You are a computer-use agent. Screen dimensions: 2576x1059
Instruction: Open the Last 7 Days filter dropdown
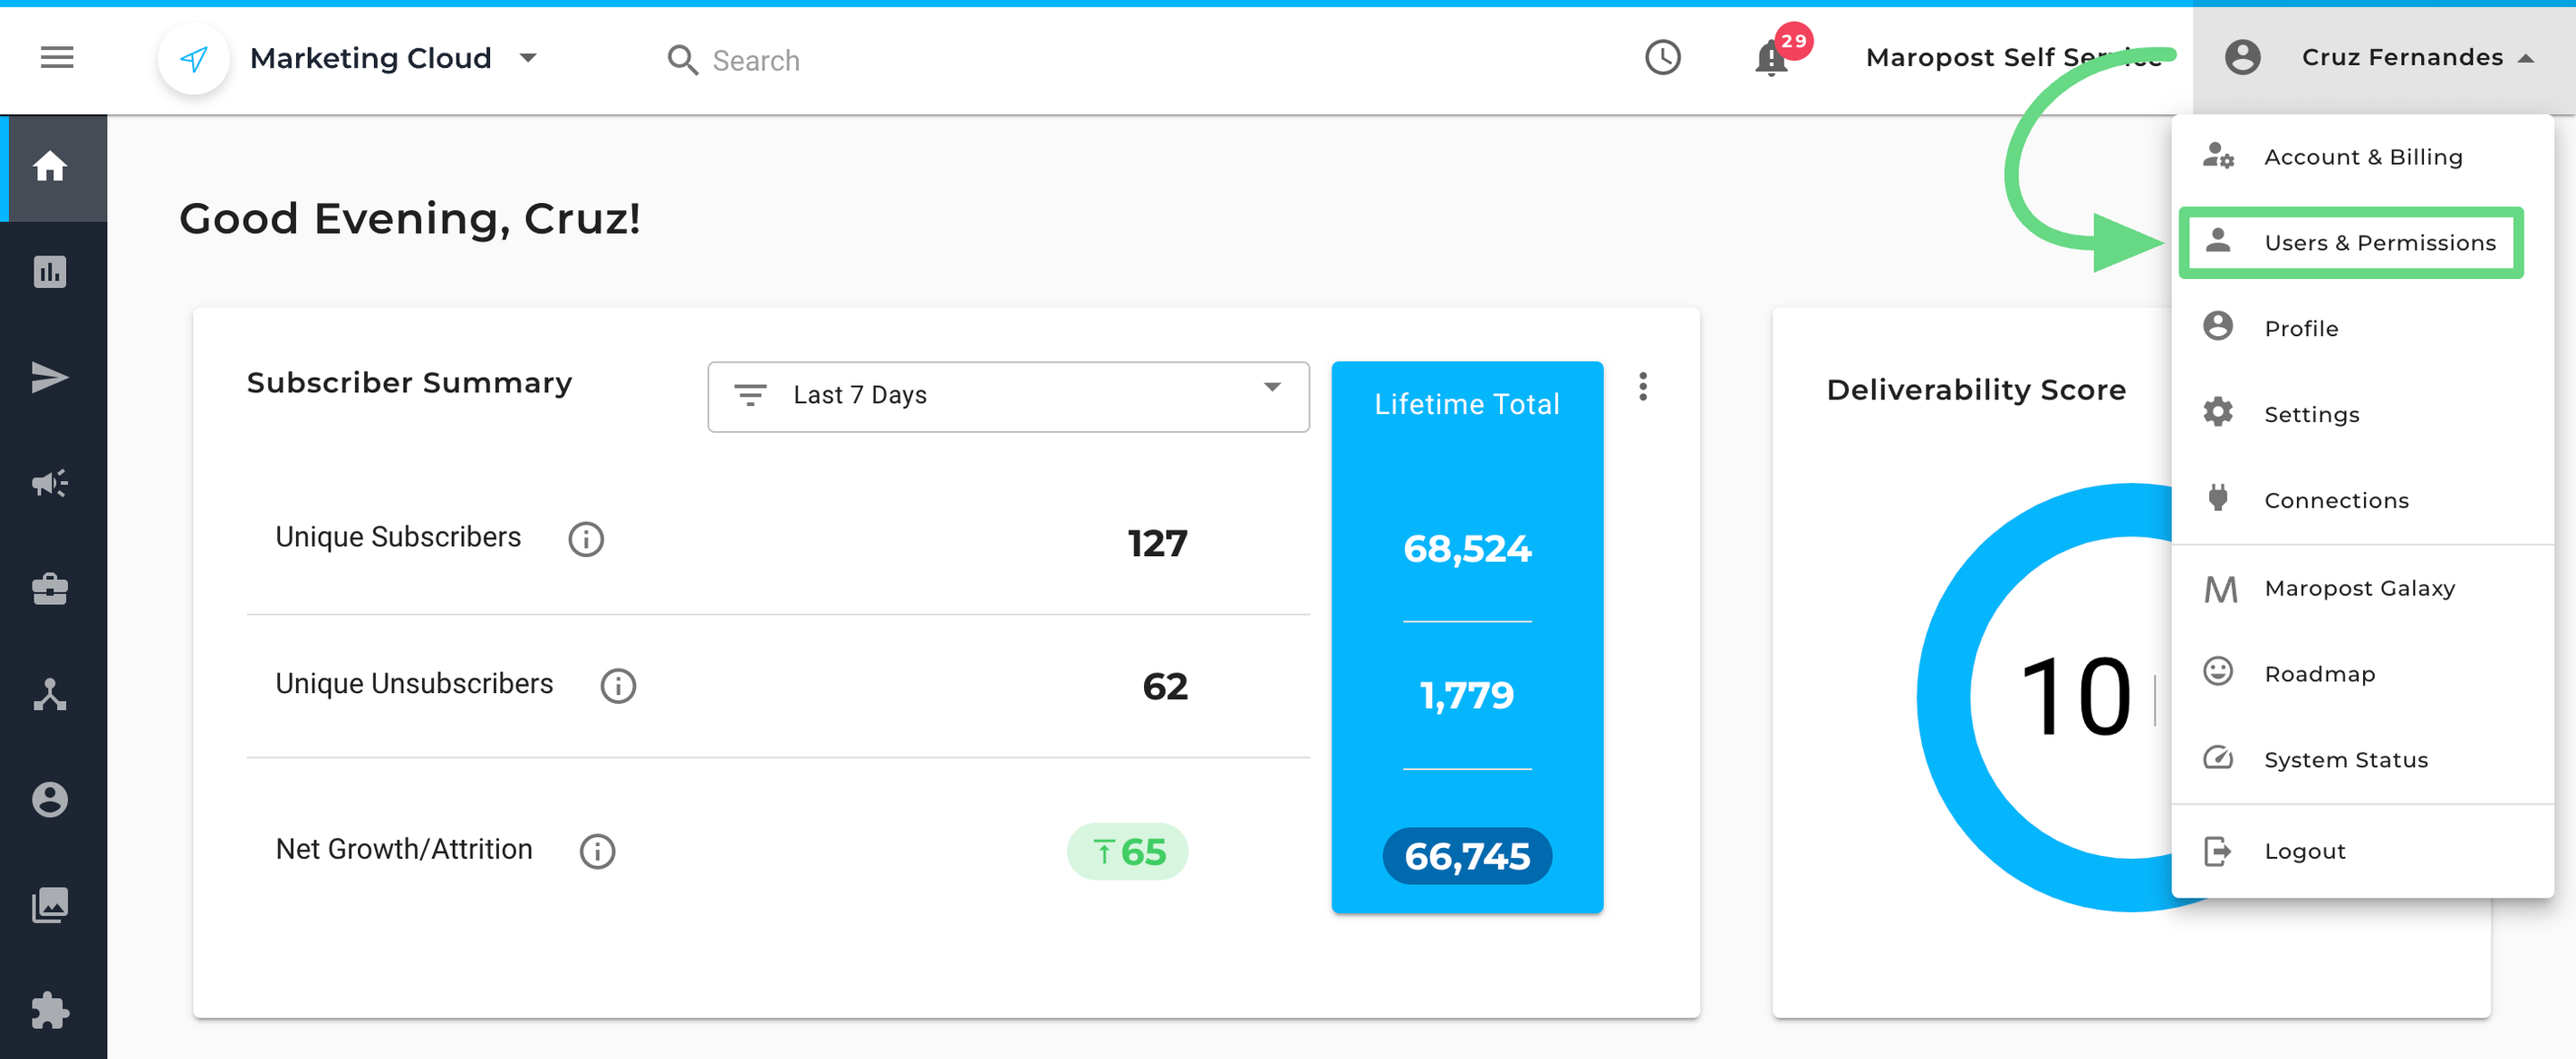click(x=1007, y=396)
